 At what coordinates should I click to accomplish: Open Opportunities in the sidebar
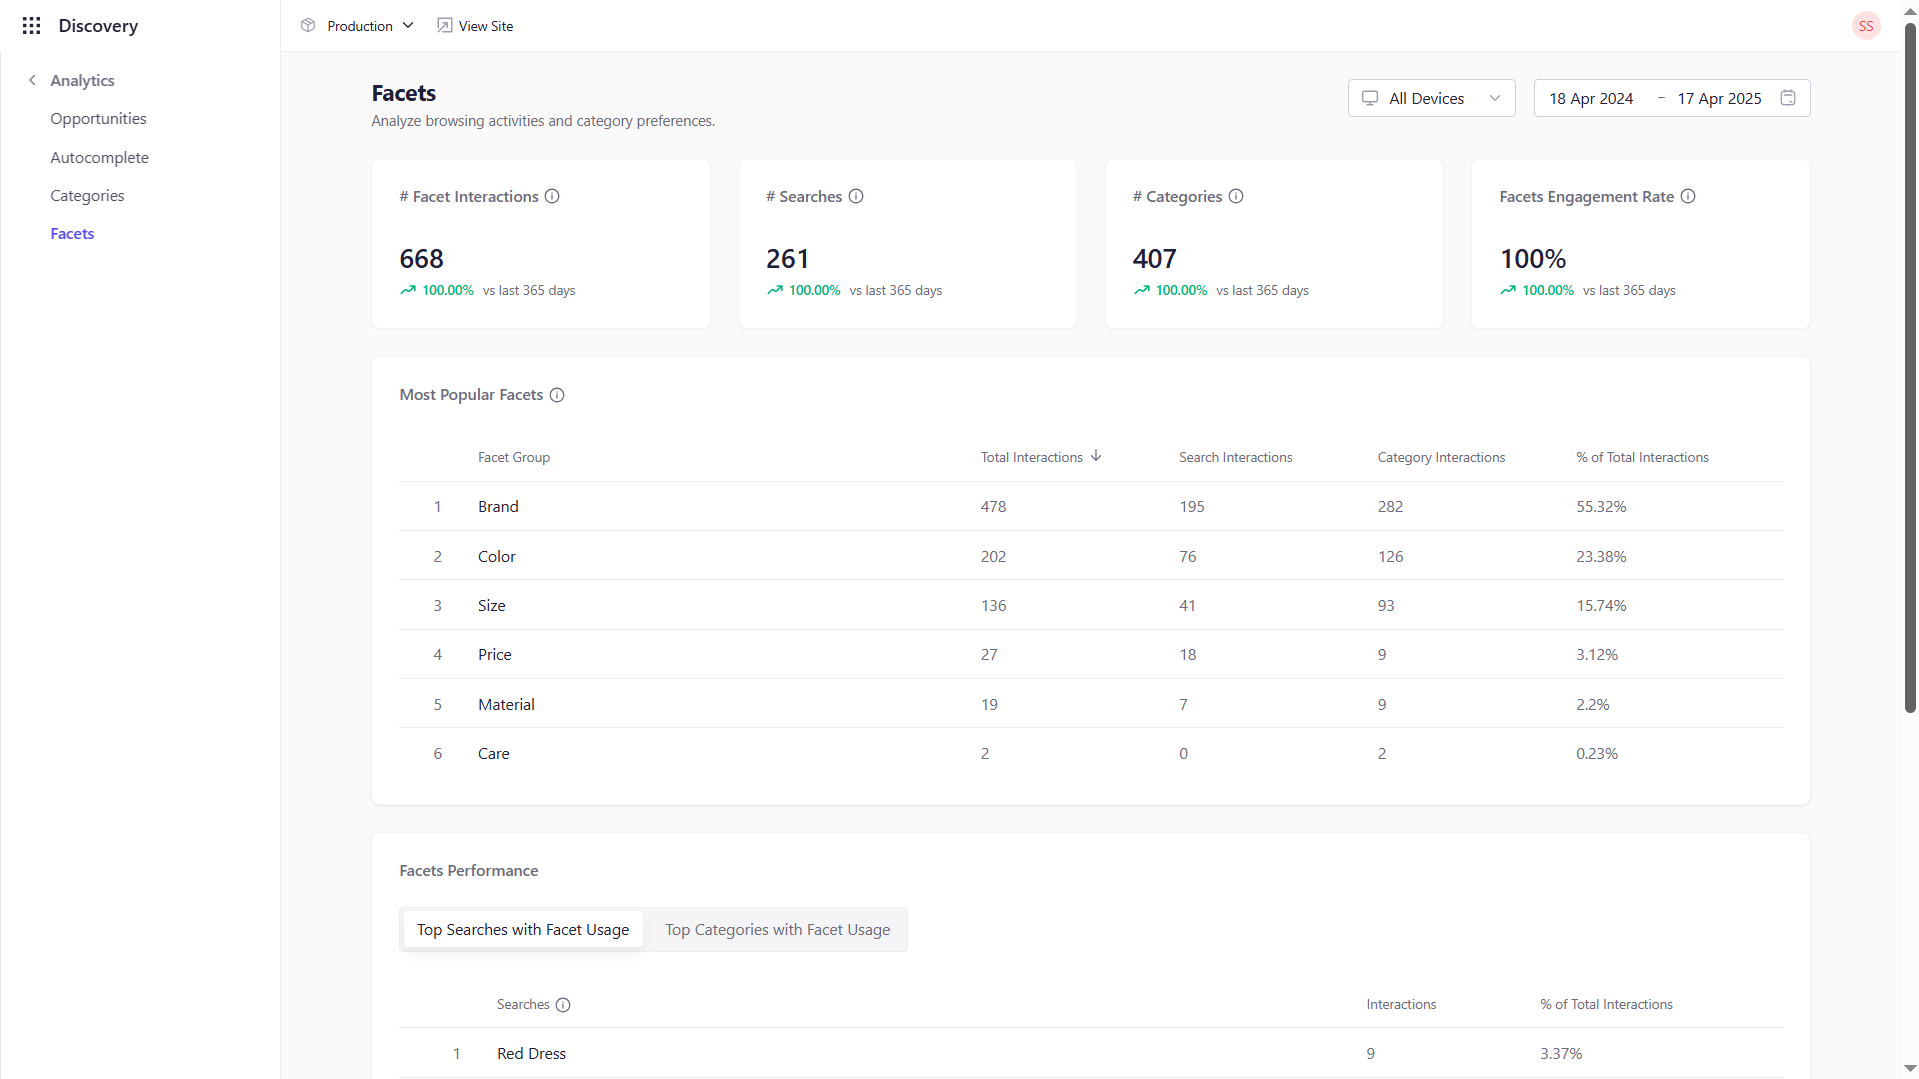(98, 118)
